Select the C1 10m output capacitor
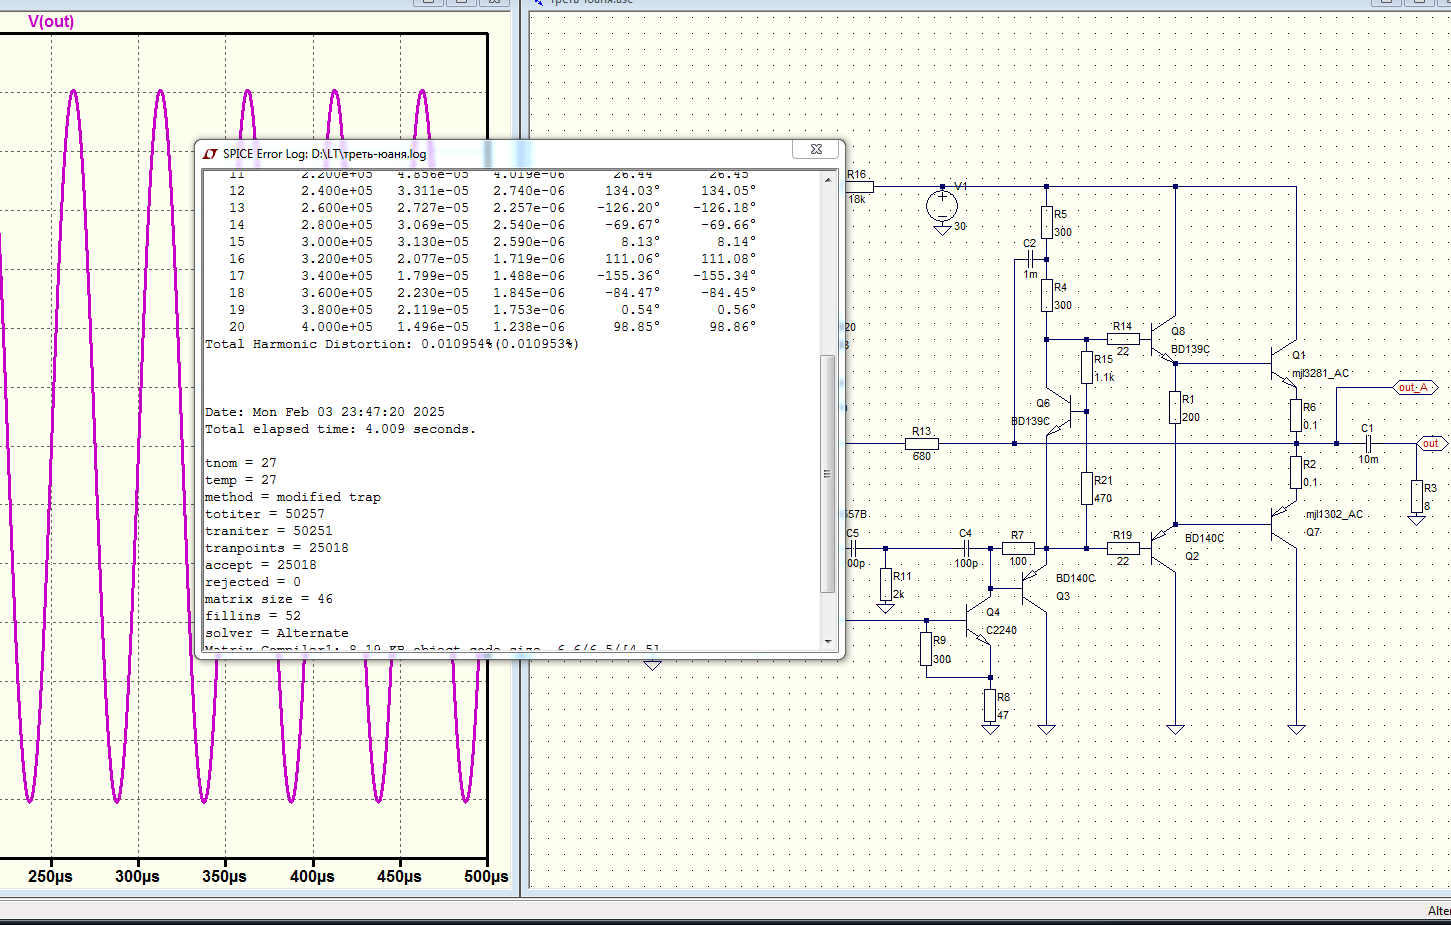The height and width of the screenshot is (925, 1451). [1367, 443]
